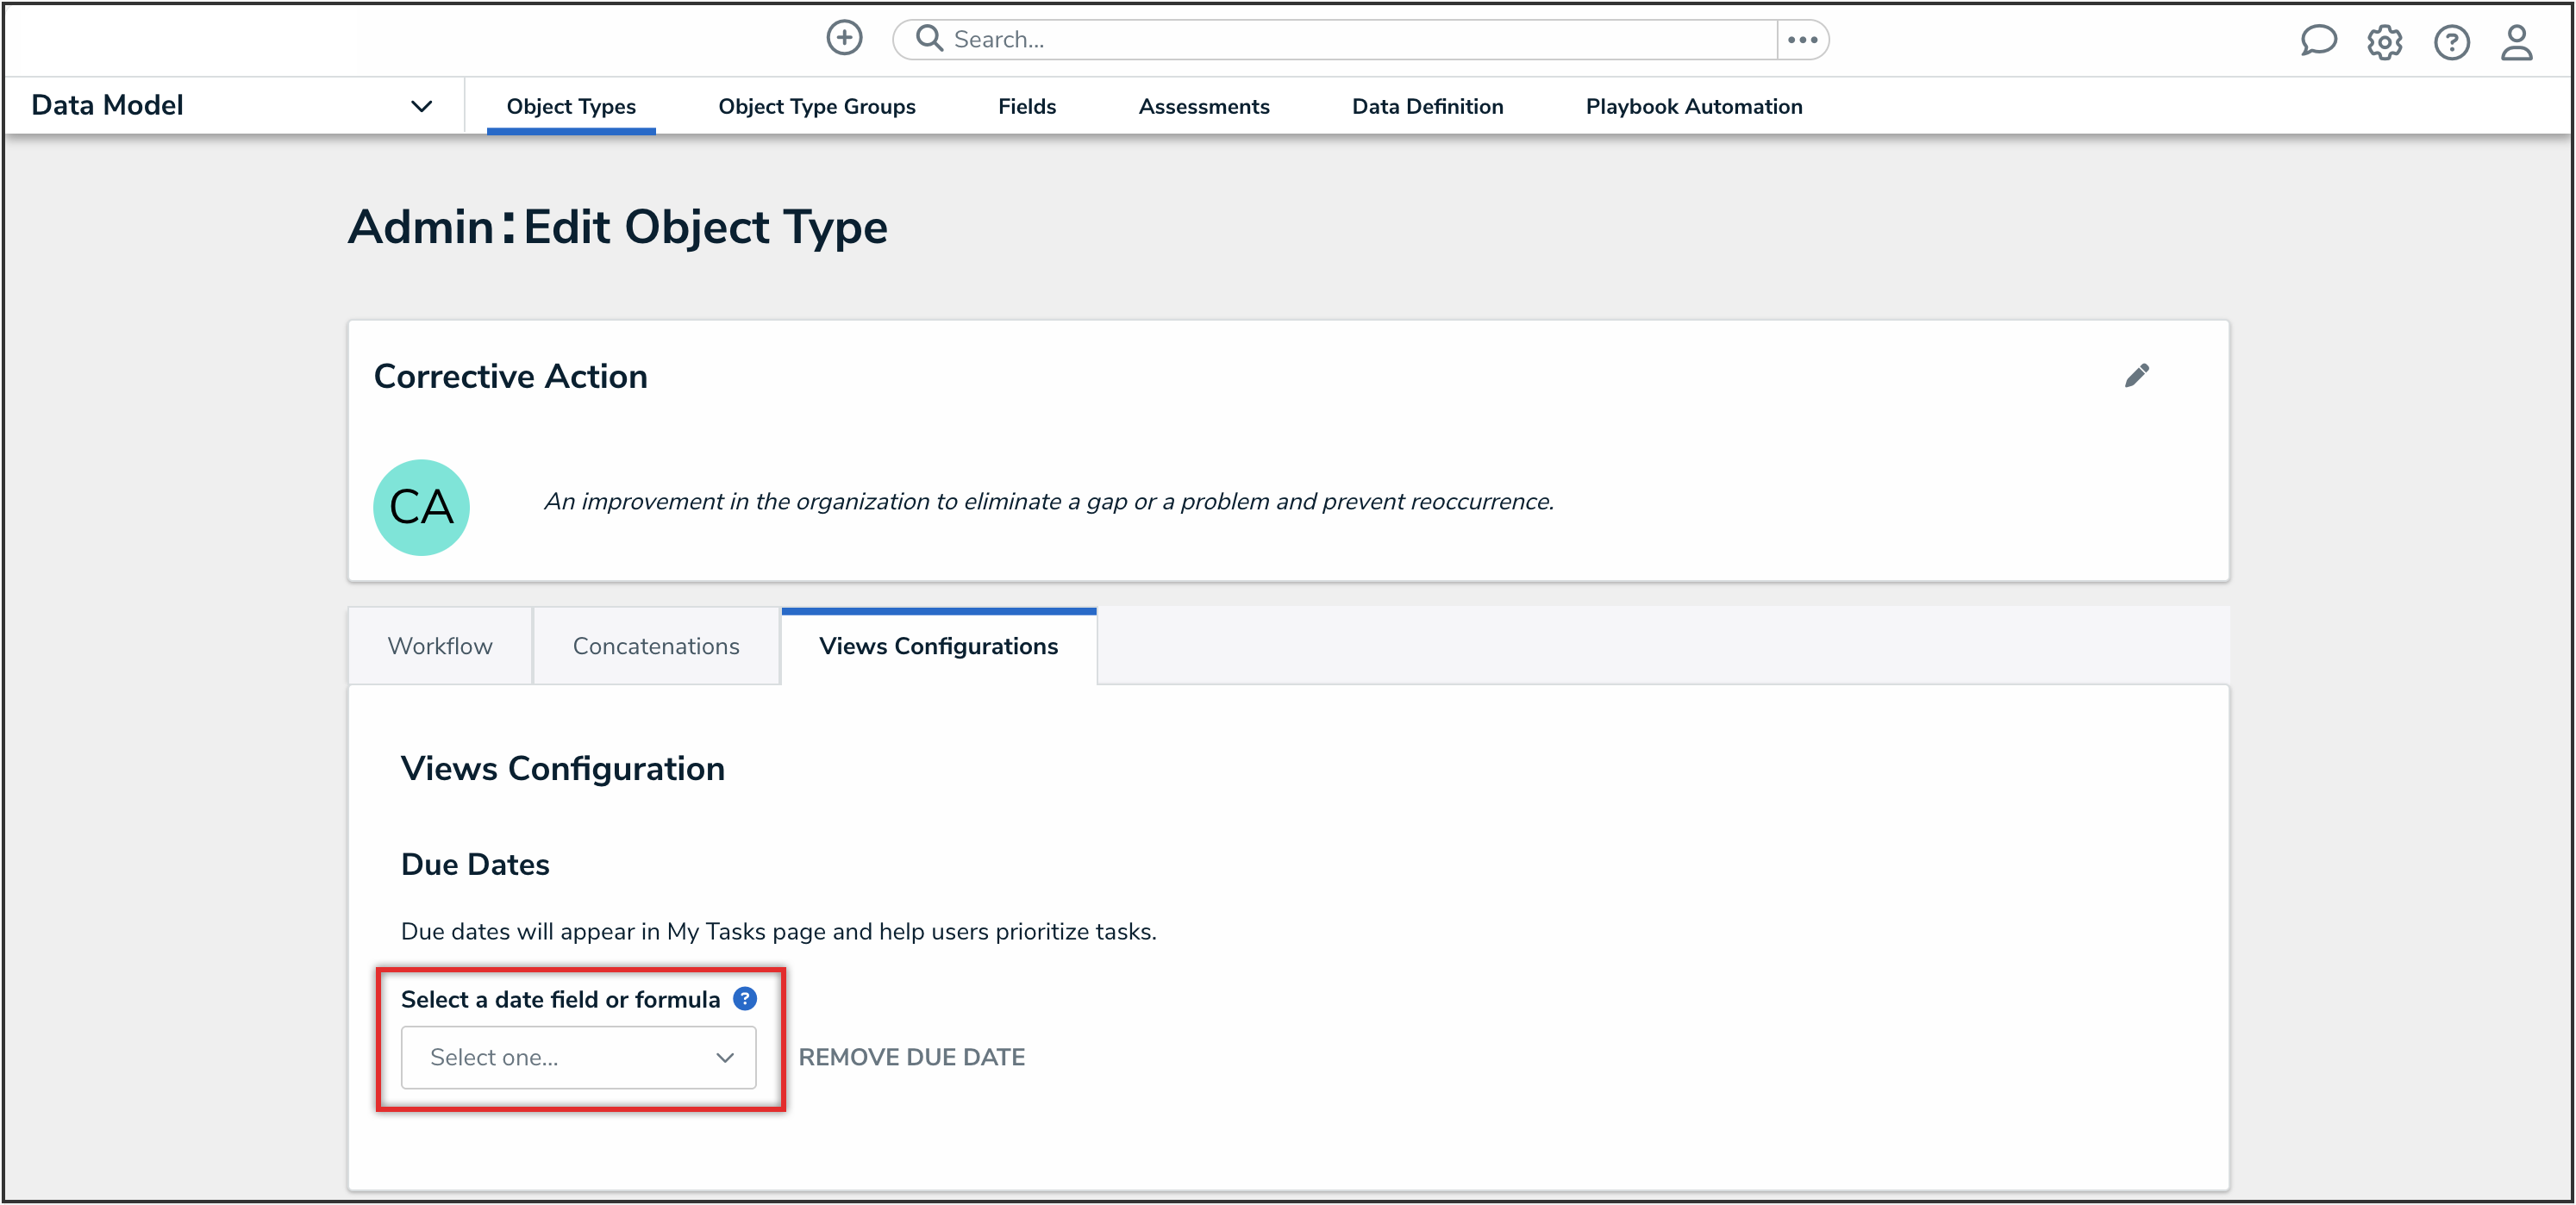This screenshot has height=1205, width=2576.
Task: Open the chat bubble messages icon
Action: [x=2317, y=41]
